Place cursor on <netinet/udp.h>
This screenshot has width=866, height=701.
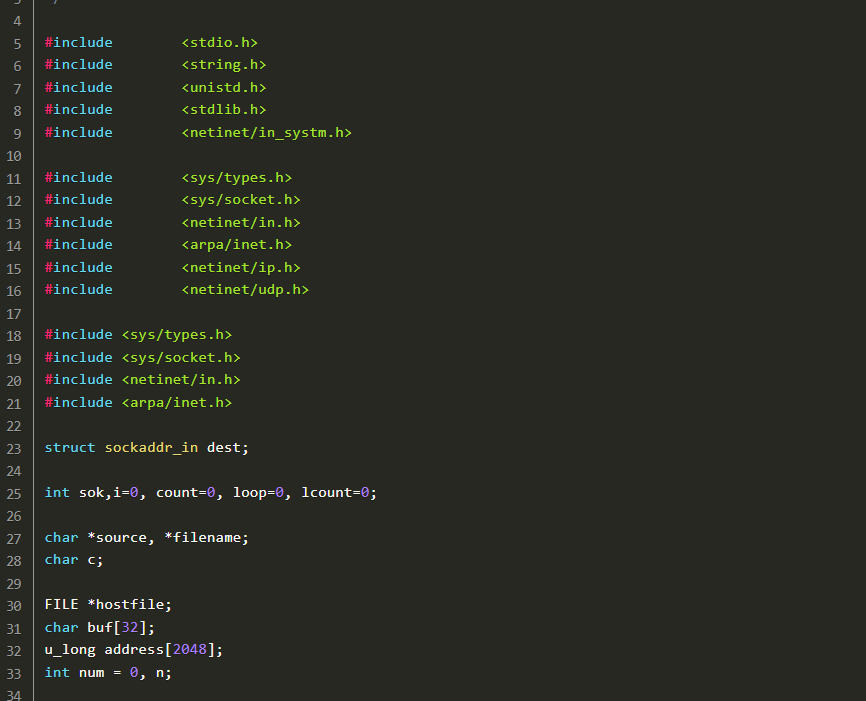245,289
